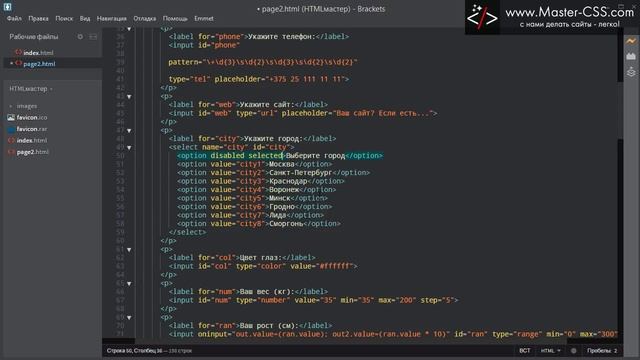640x360 pixels.
Task: Click the page2.html icon in project tree
Action: pyautogui.click(x=11, y=152)
